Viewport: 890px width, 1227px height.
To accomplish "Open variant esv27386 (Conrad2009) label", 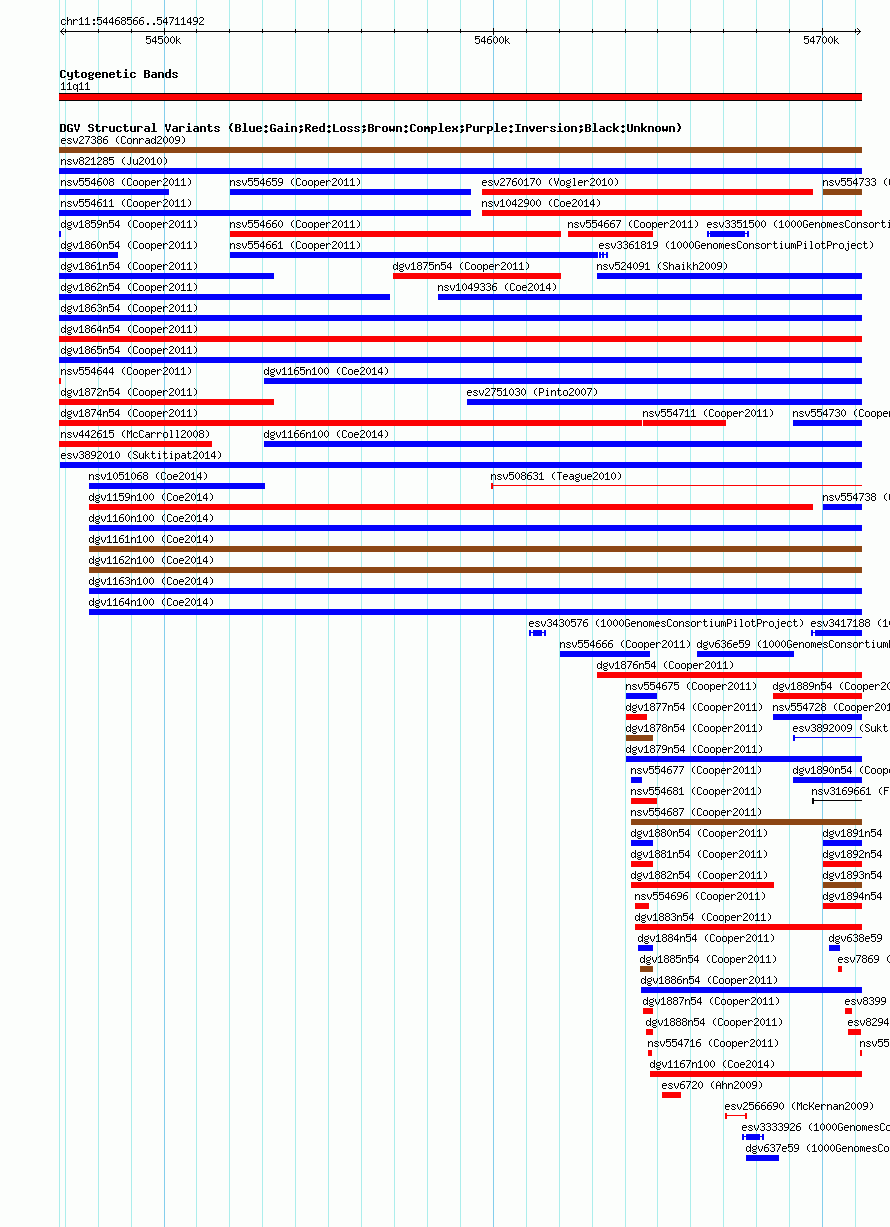I will click(x=123, y=140).
